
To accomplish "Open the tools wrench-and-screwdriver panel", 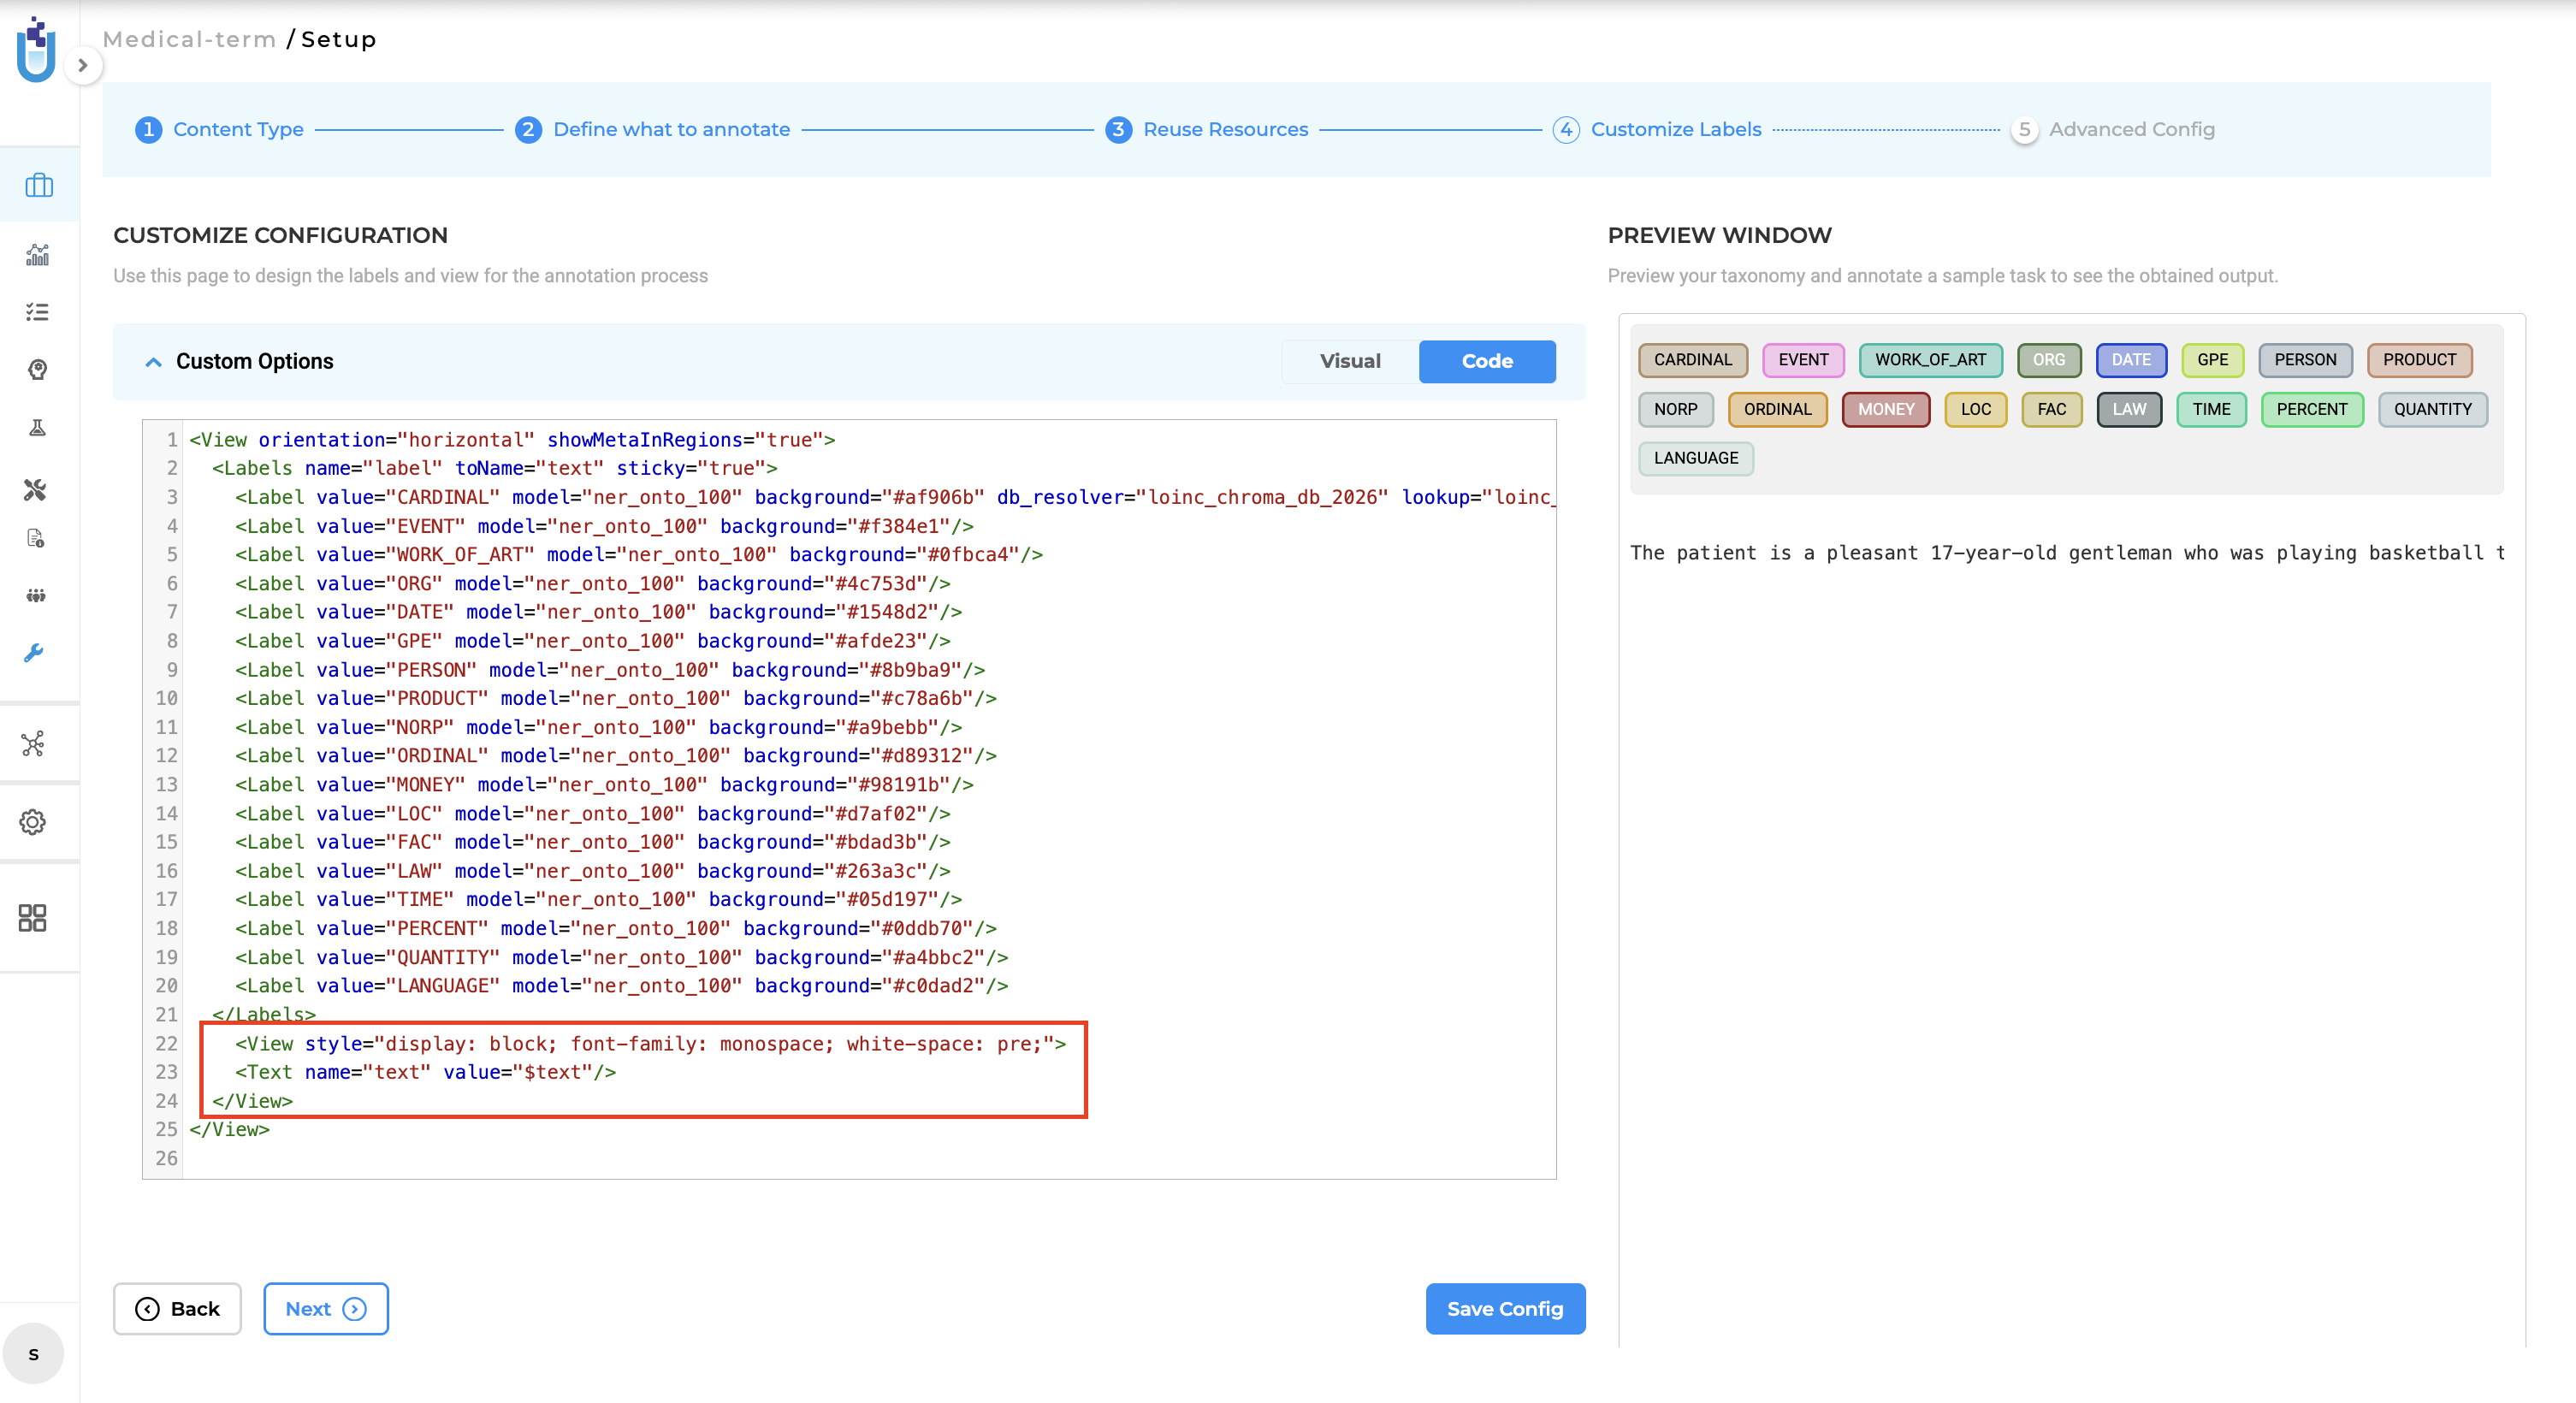I will (36, 490).
